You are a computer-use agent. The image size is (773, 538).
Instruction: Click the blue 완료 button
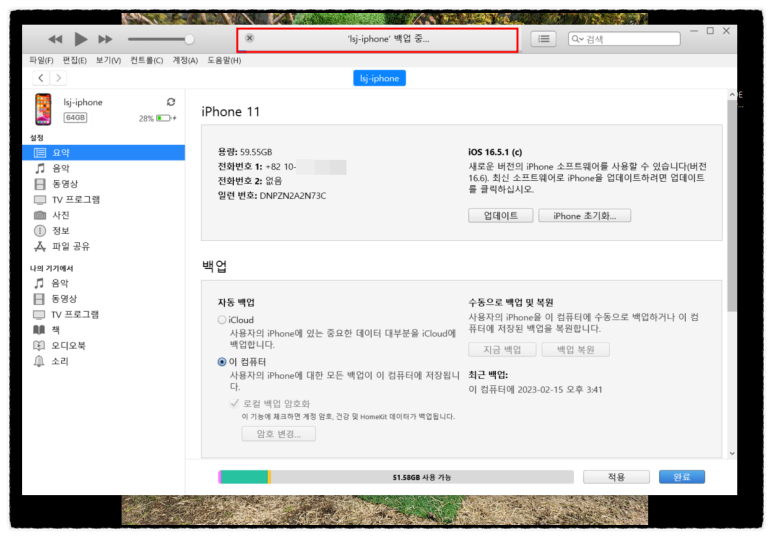pyautogui.click(x=681, y=477)
